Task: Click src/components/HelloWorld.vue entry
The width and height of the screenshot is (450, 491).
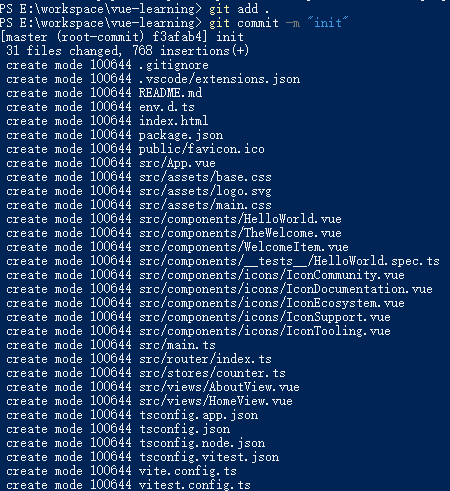Action: click(x=240, y=219)
